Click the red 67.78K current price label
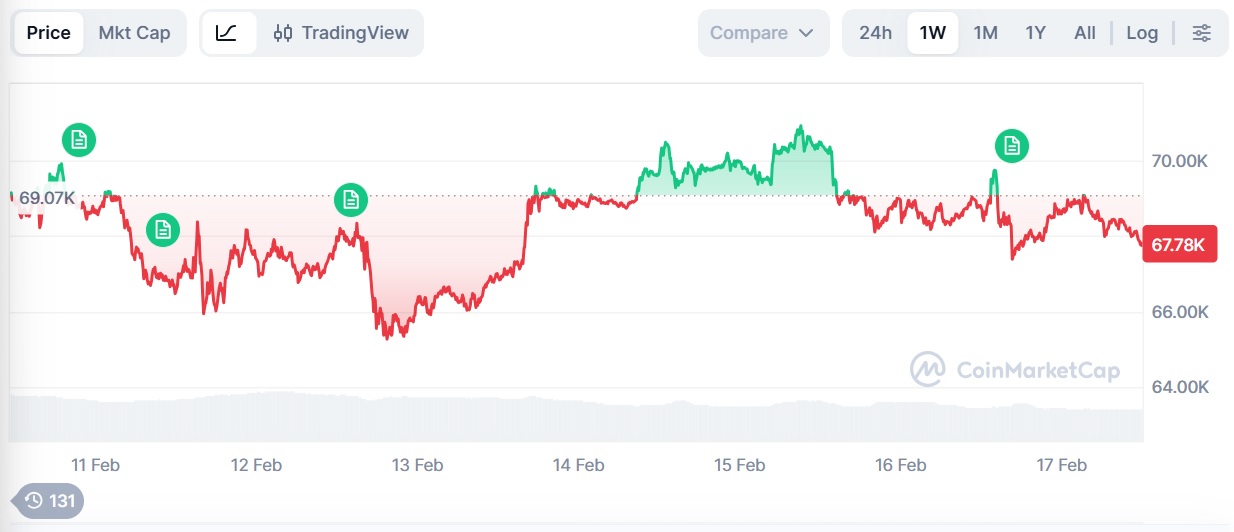The height and width of the screenshot is (532, 1234). (1179, 244)
